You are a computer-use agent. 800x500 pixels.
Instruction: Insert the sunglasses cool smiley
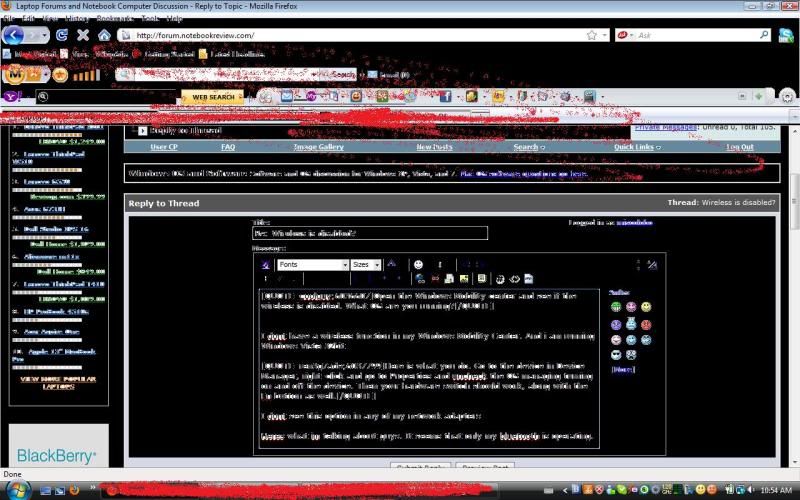pos(616,355)
